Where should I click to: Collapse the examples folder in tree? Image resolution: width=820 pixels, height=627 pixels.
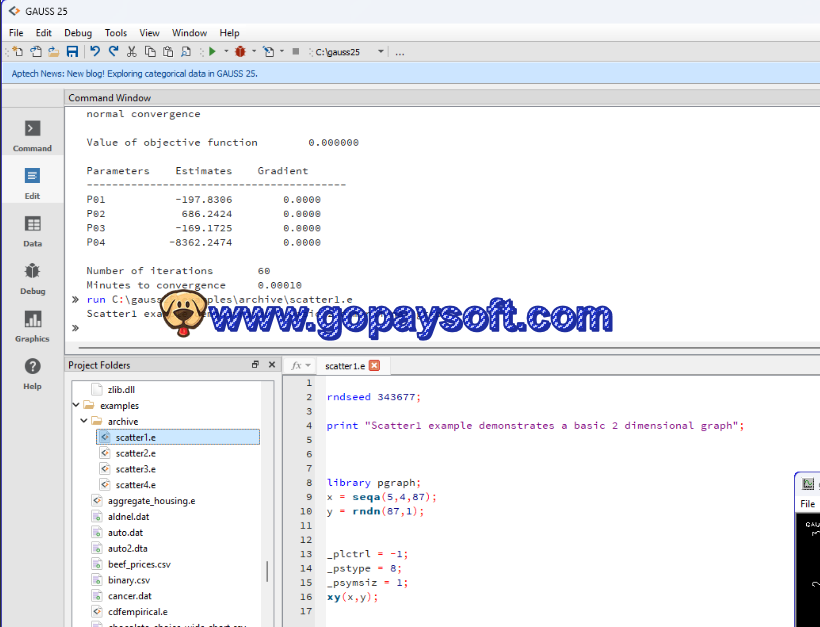pos(76,406)
